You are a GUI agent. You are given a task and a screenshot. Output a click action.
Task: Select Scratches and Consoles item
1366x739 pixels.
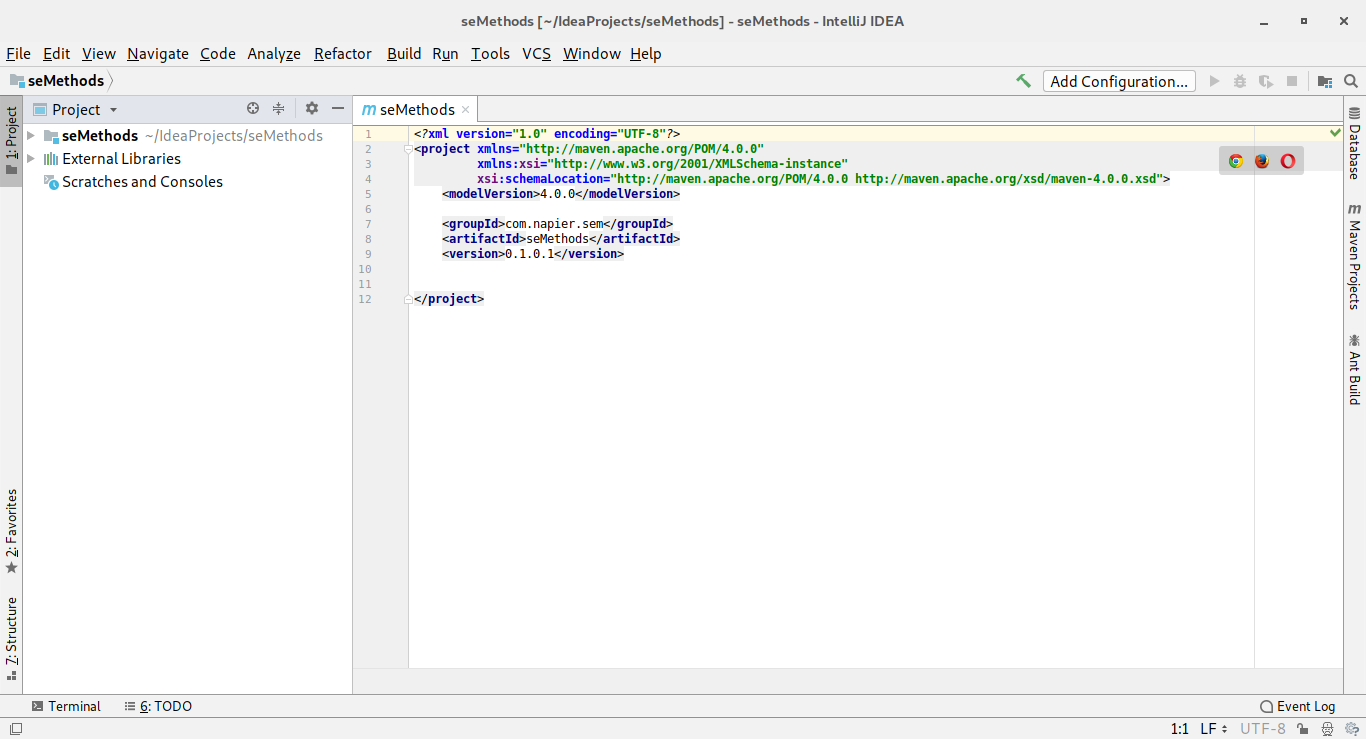(142, 182)
